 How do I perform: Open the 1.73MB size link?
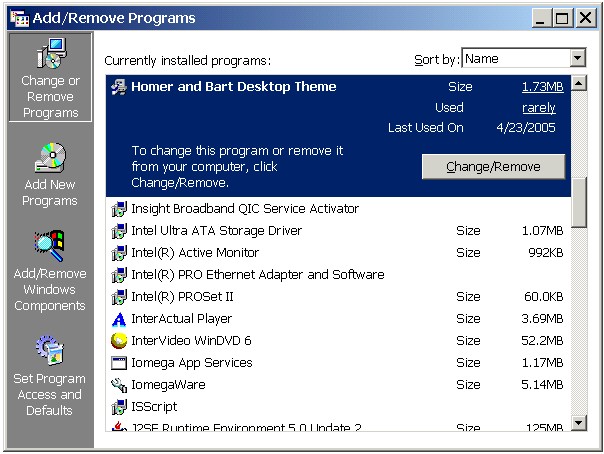pyautogui.click(x=542, y=87)
